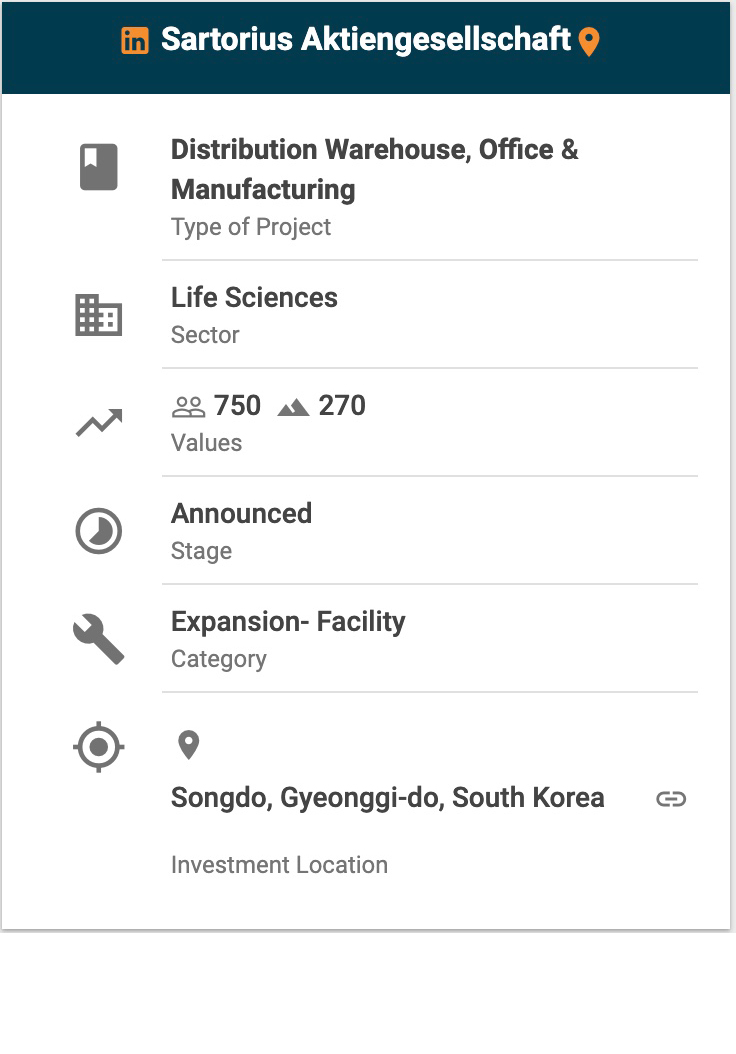Click the bookmark icon for Type of Project

99,167
